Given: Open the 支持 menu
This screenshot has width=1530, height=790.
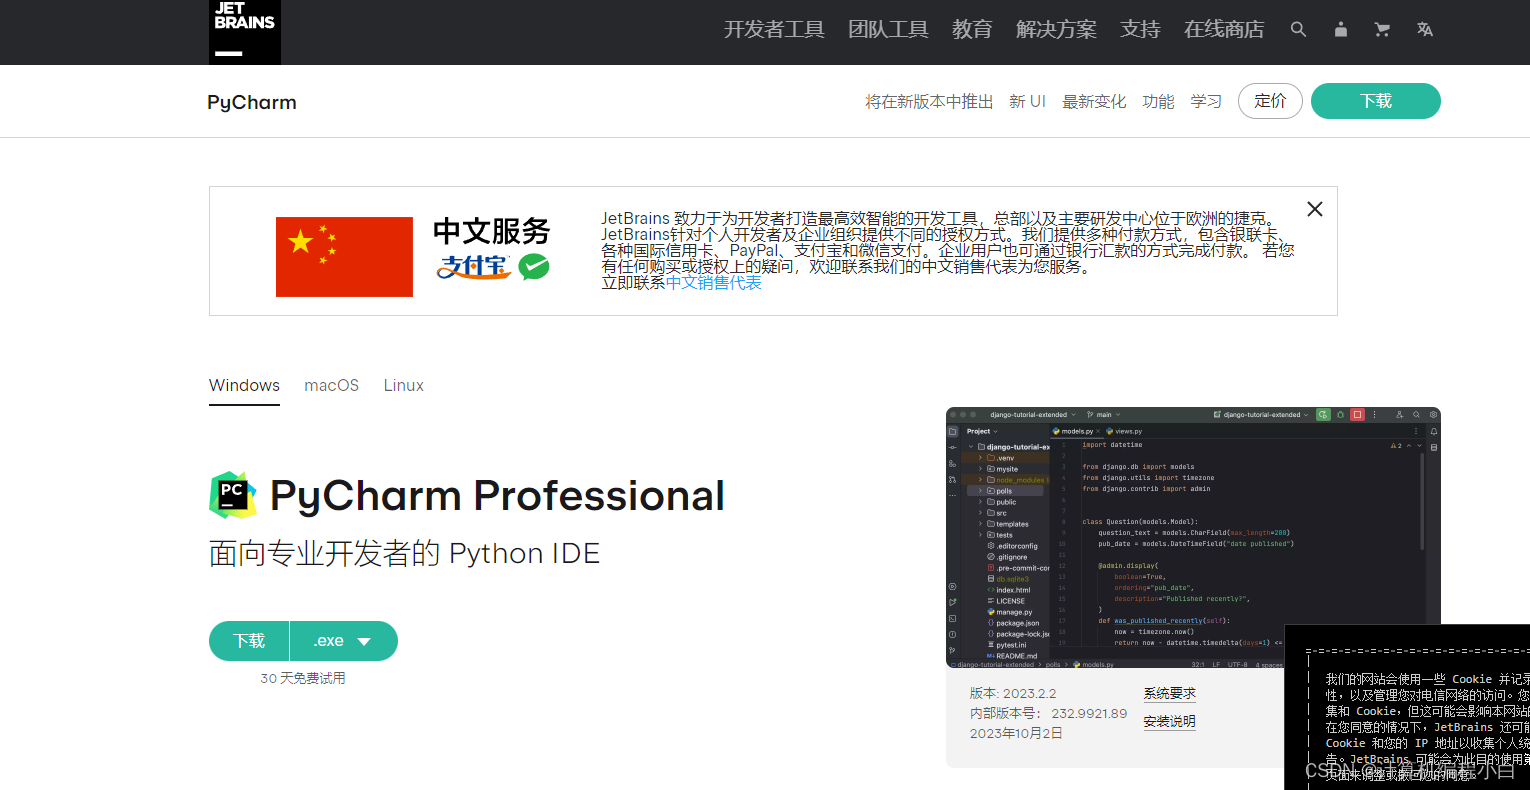Looking at the screenshot, I should [x=1140, y=30].
